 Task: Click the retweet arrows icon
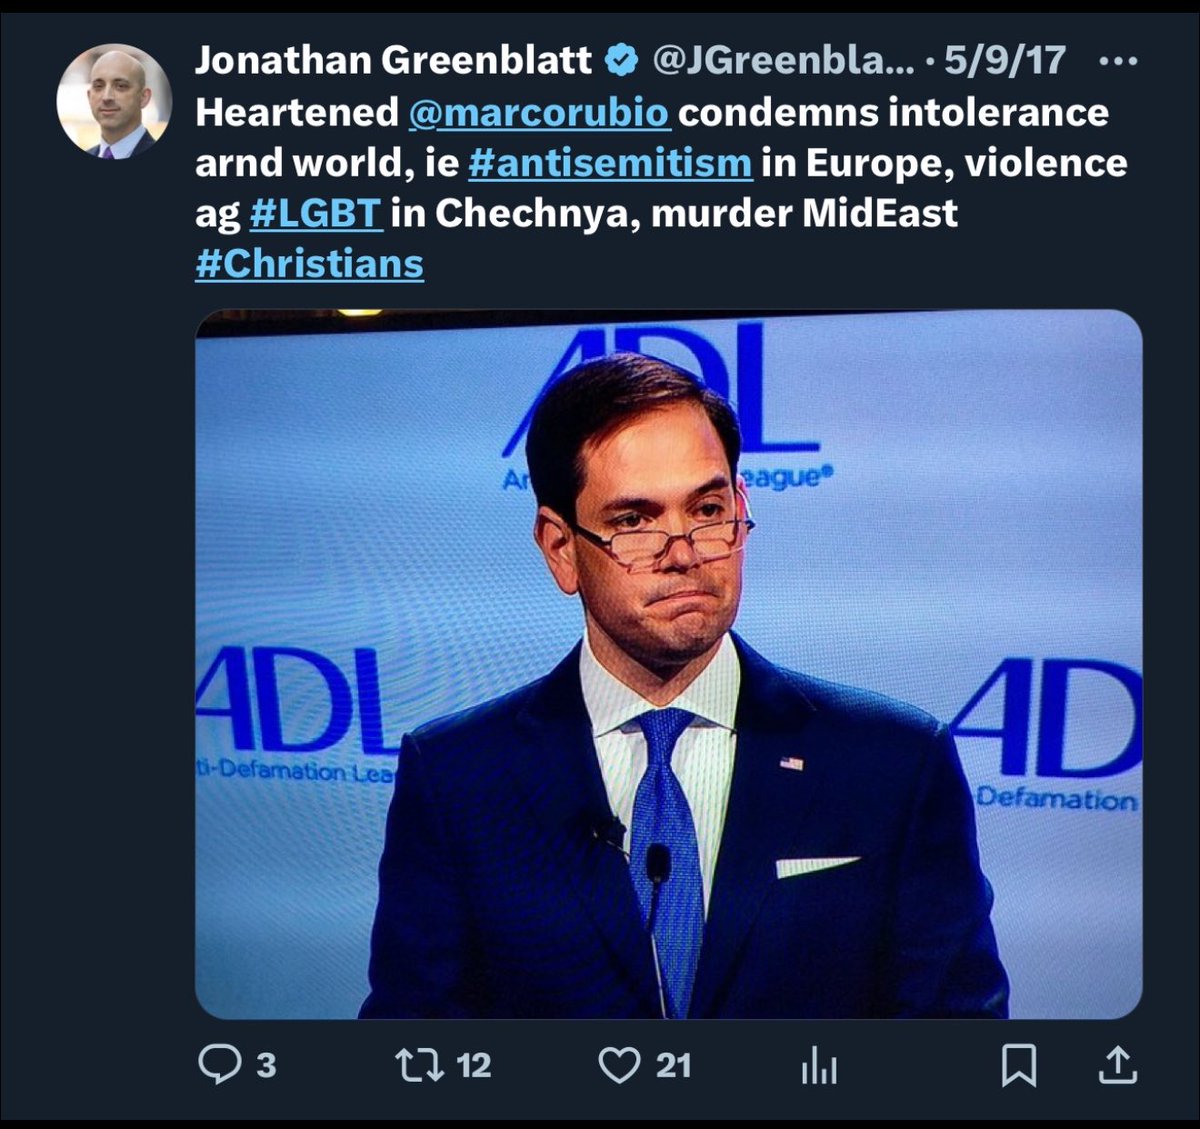[420, 1064]
